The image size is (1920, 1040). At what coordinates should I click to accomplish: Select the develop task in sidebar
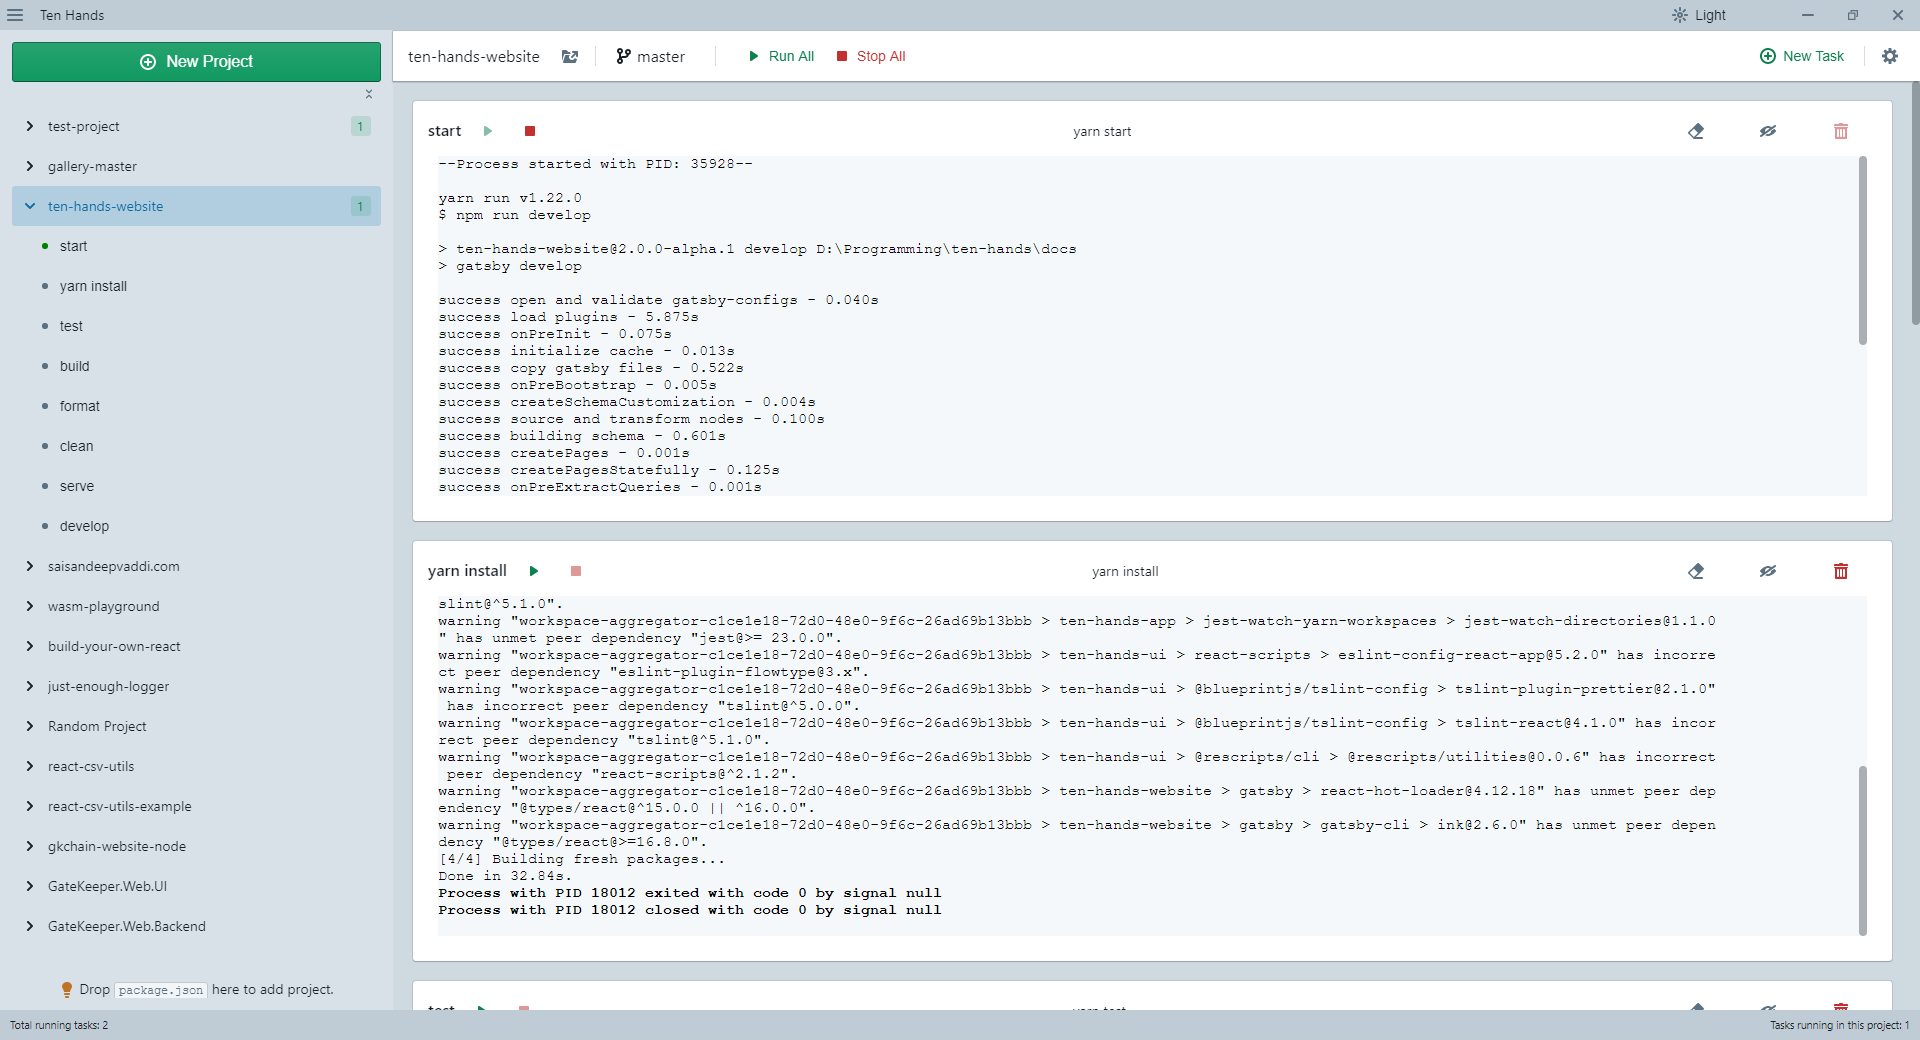click(x=84, y=526)
